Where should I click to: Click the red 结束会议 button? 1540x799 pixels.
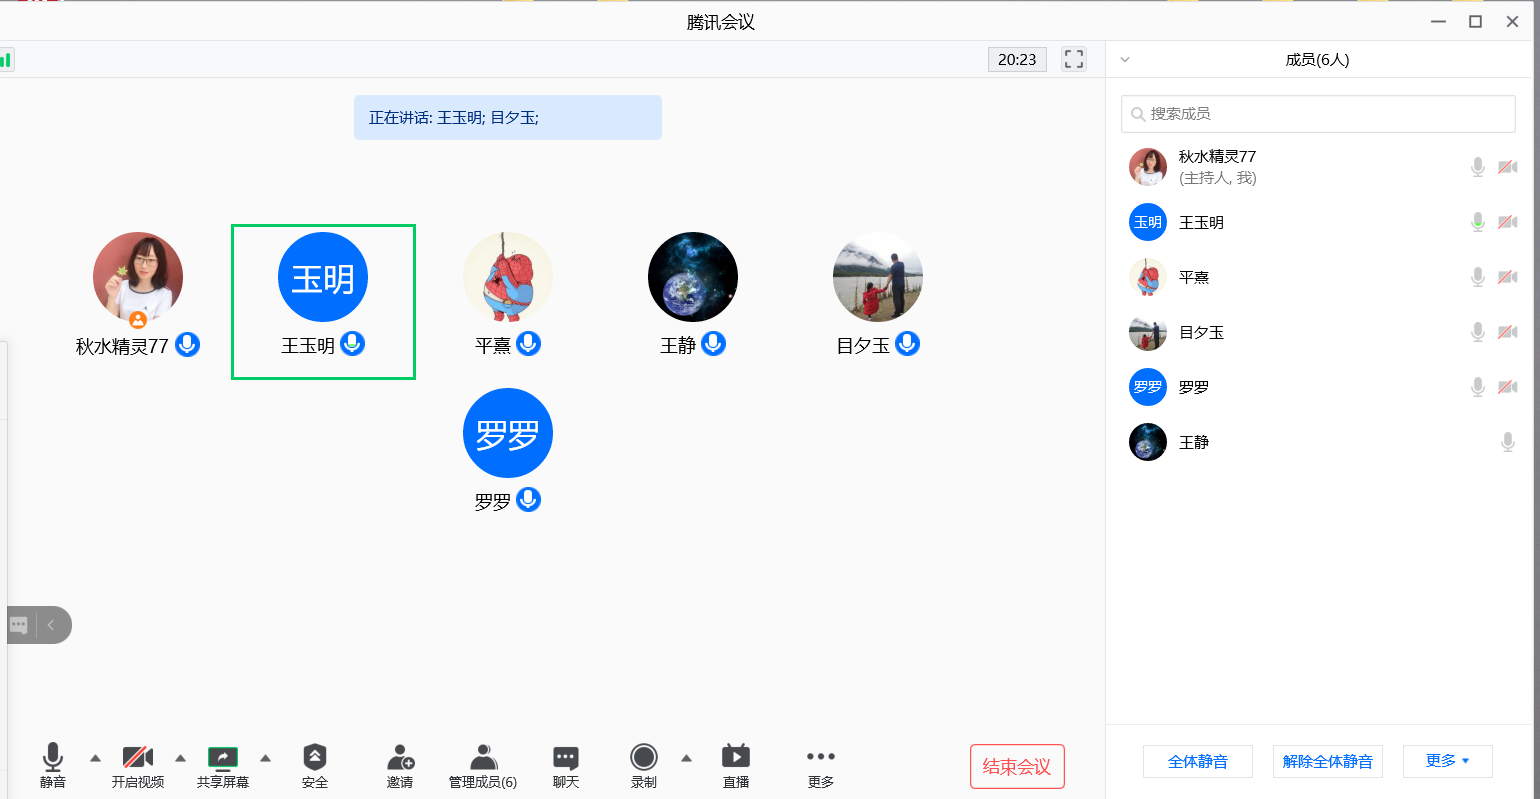1017,767
